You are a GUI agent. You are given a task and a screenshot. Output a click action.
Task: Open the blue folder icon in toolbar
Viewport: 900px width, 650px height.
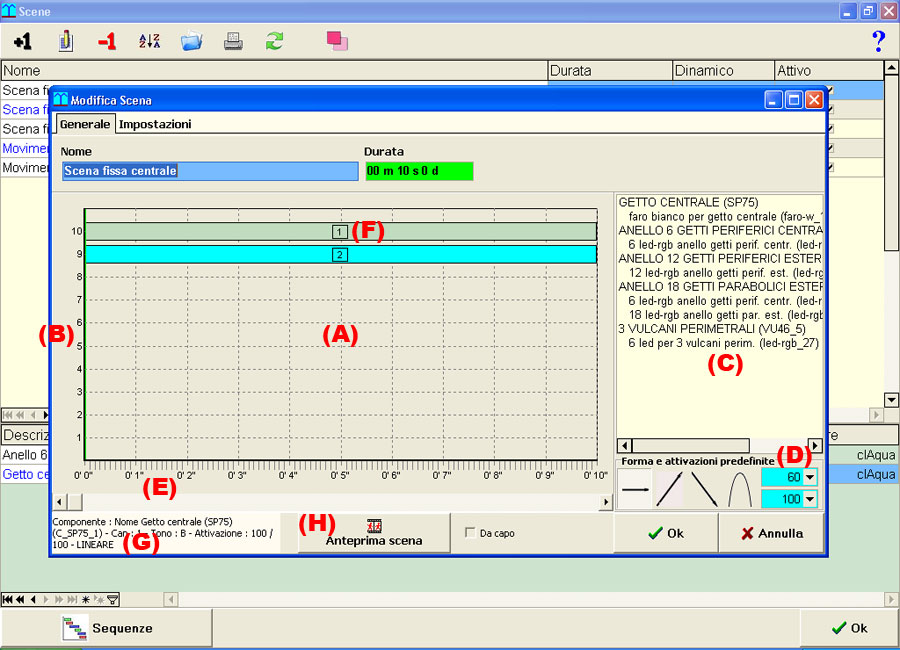click(x=192, y=41)
